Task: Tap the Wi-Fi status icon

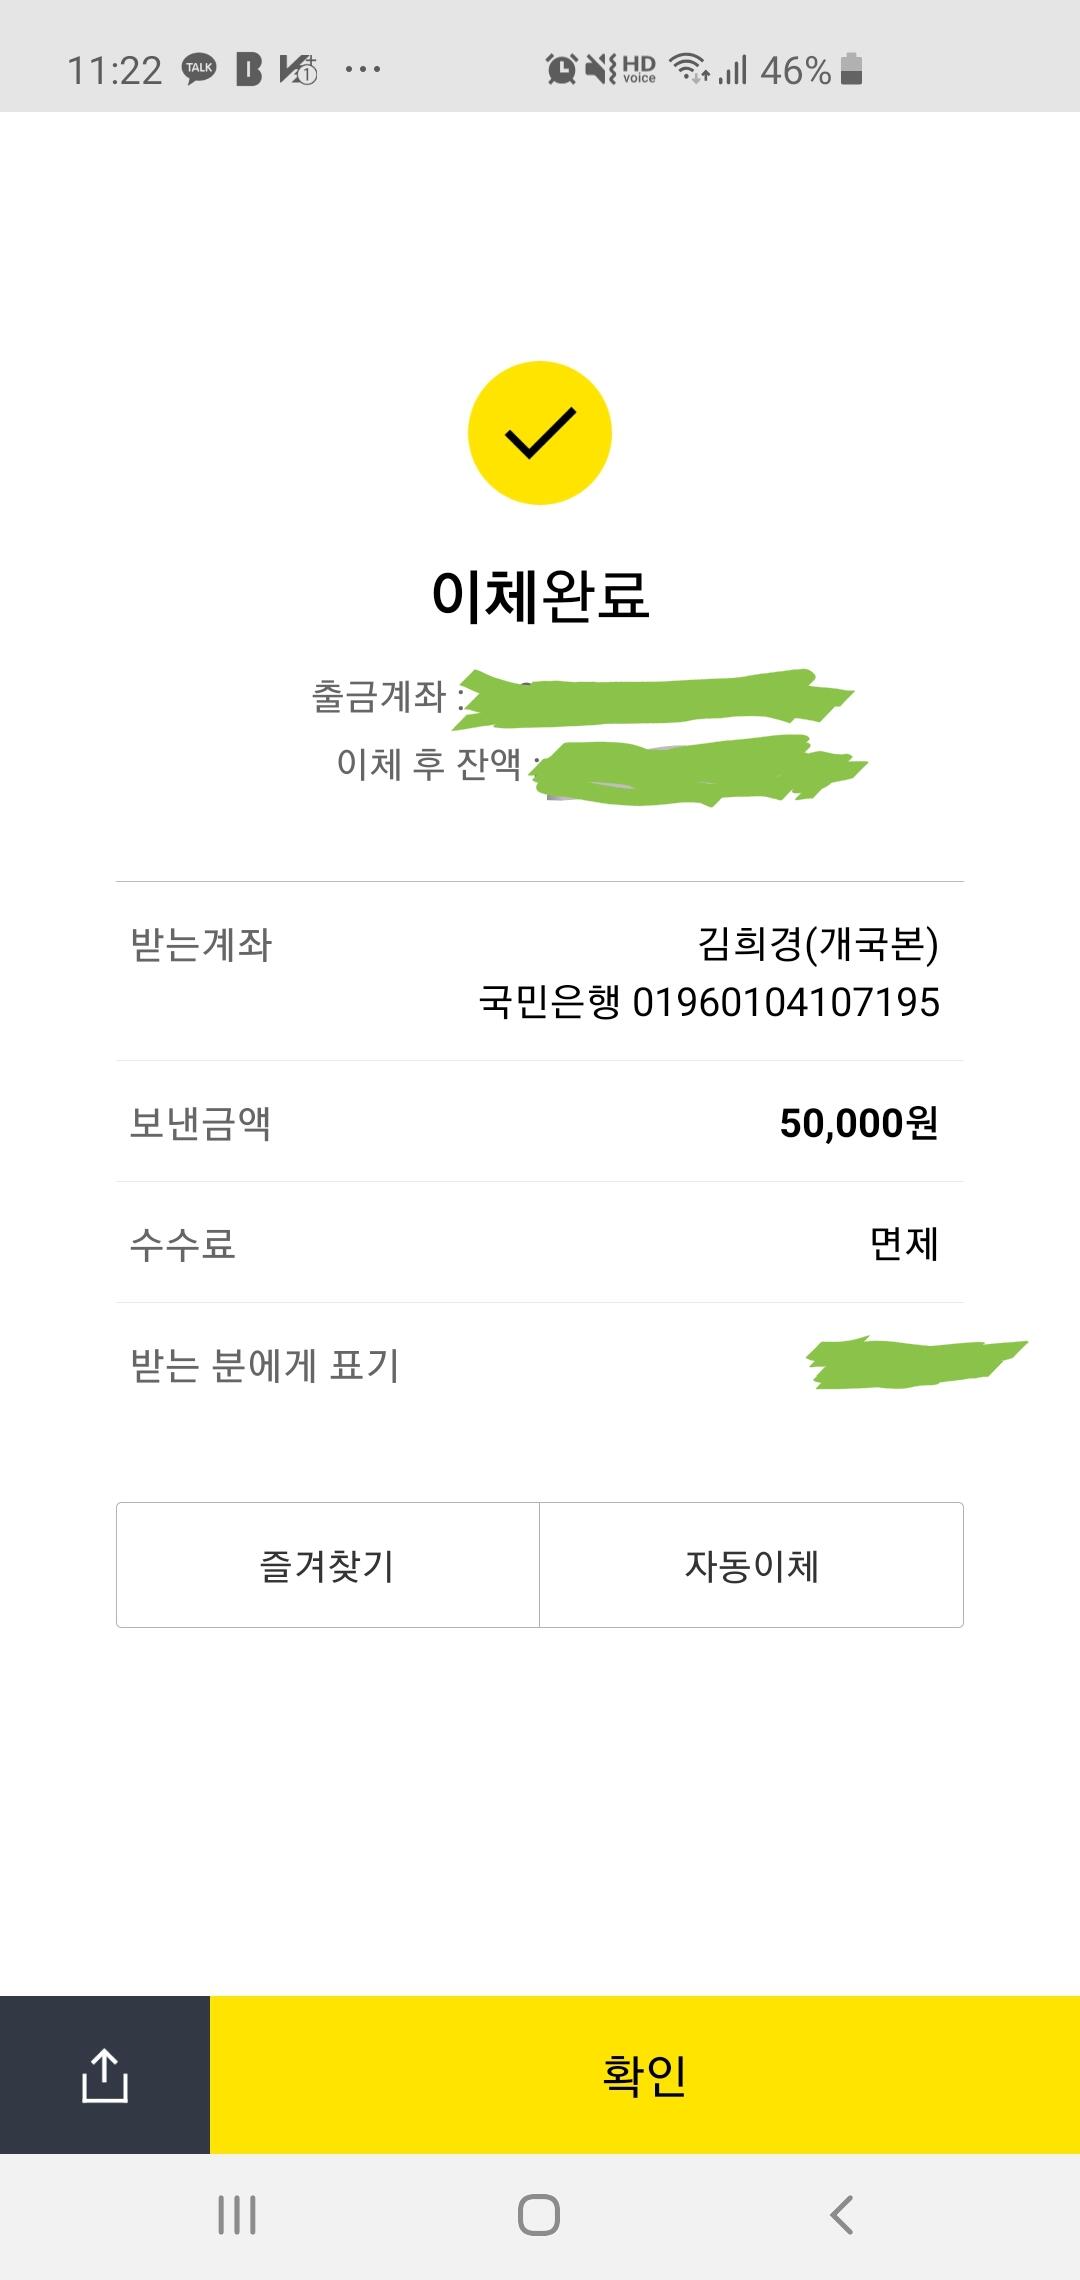Action: coord(690,68)
